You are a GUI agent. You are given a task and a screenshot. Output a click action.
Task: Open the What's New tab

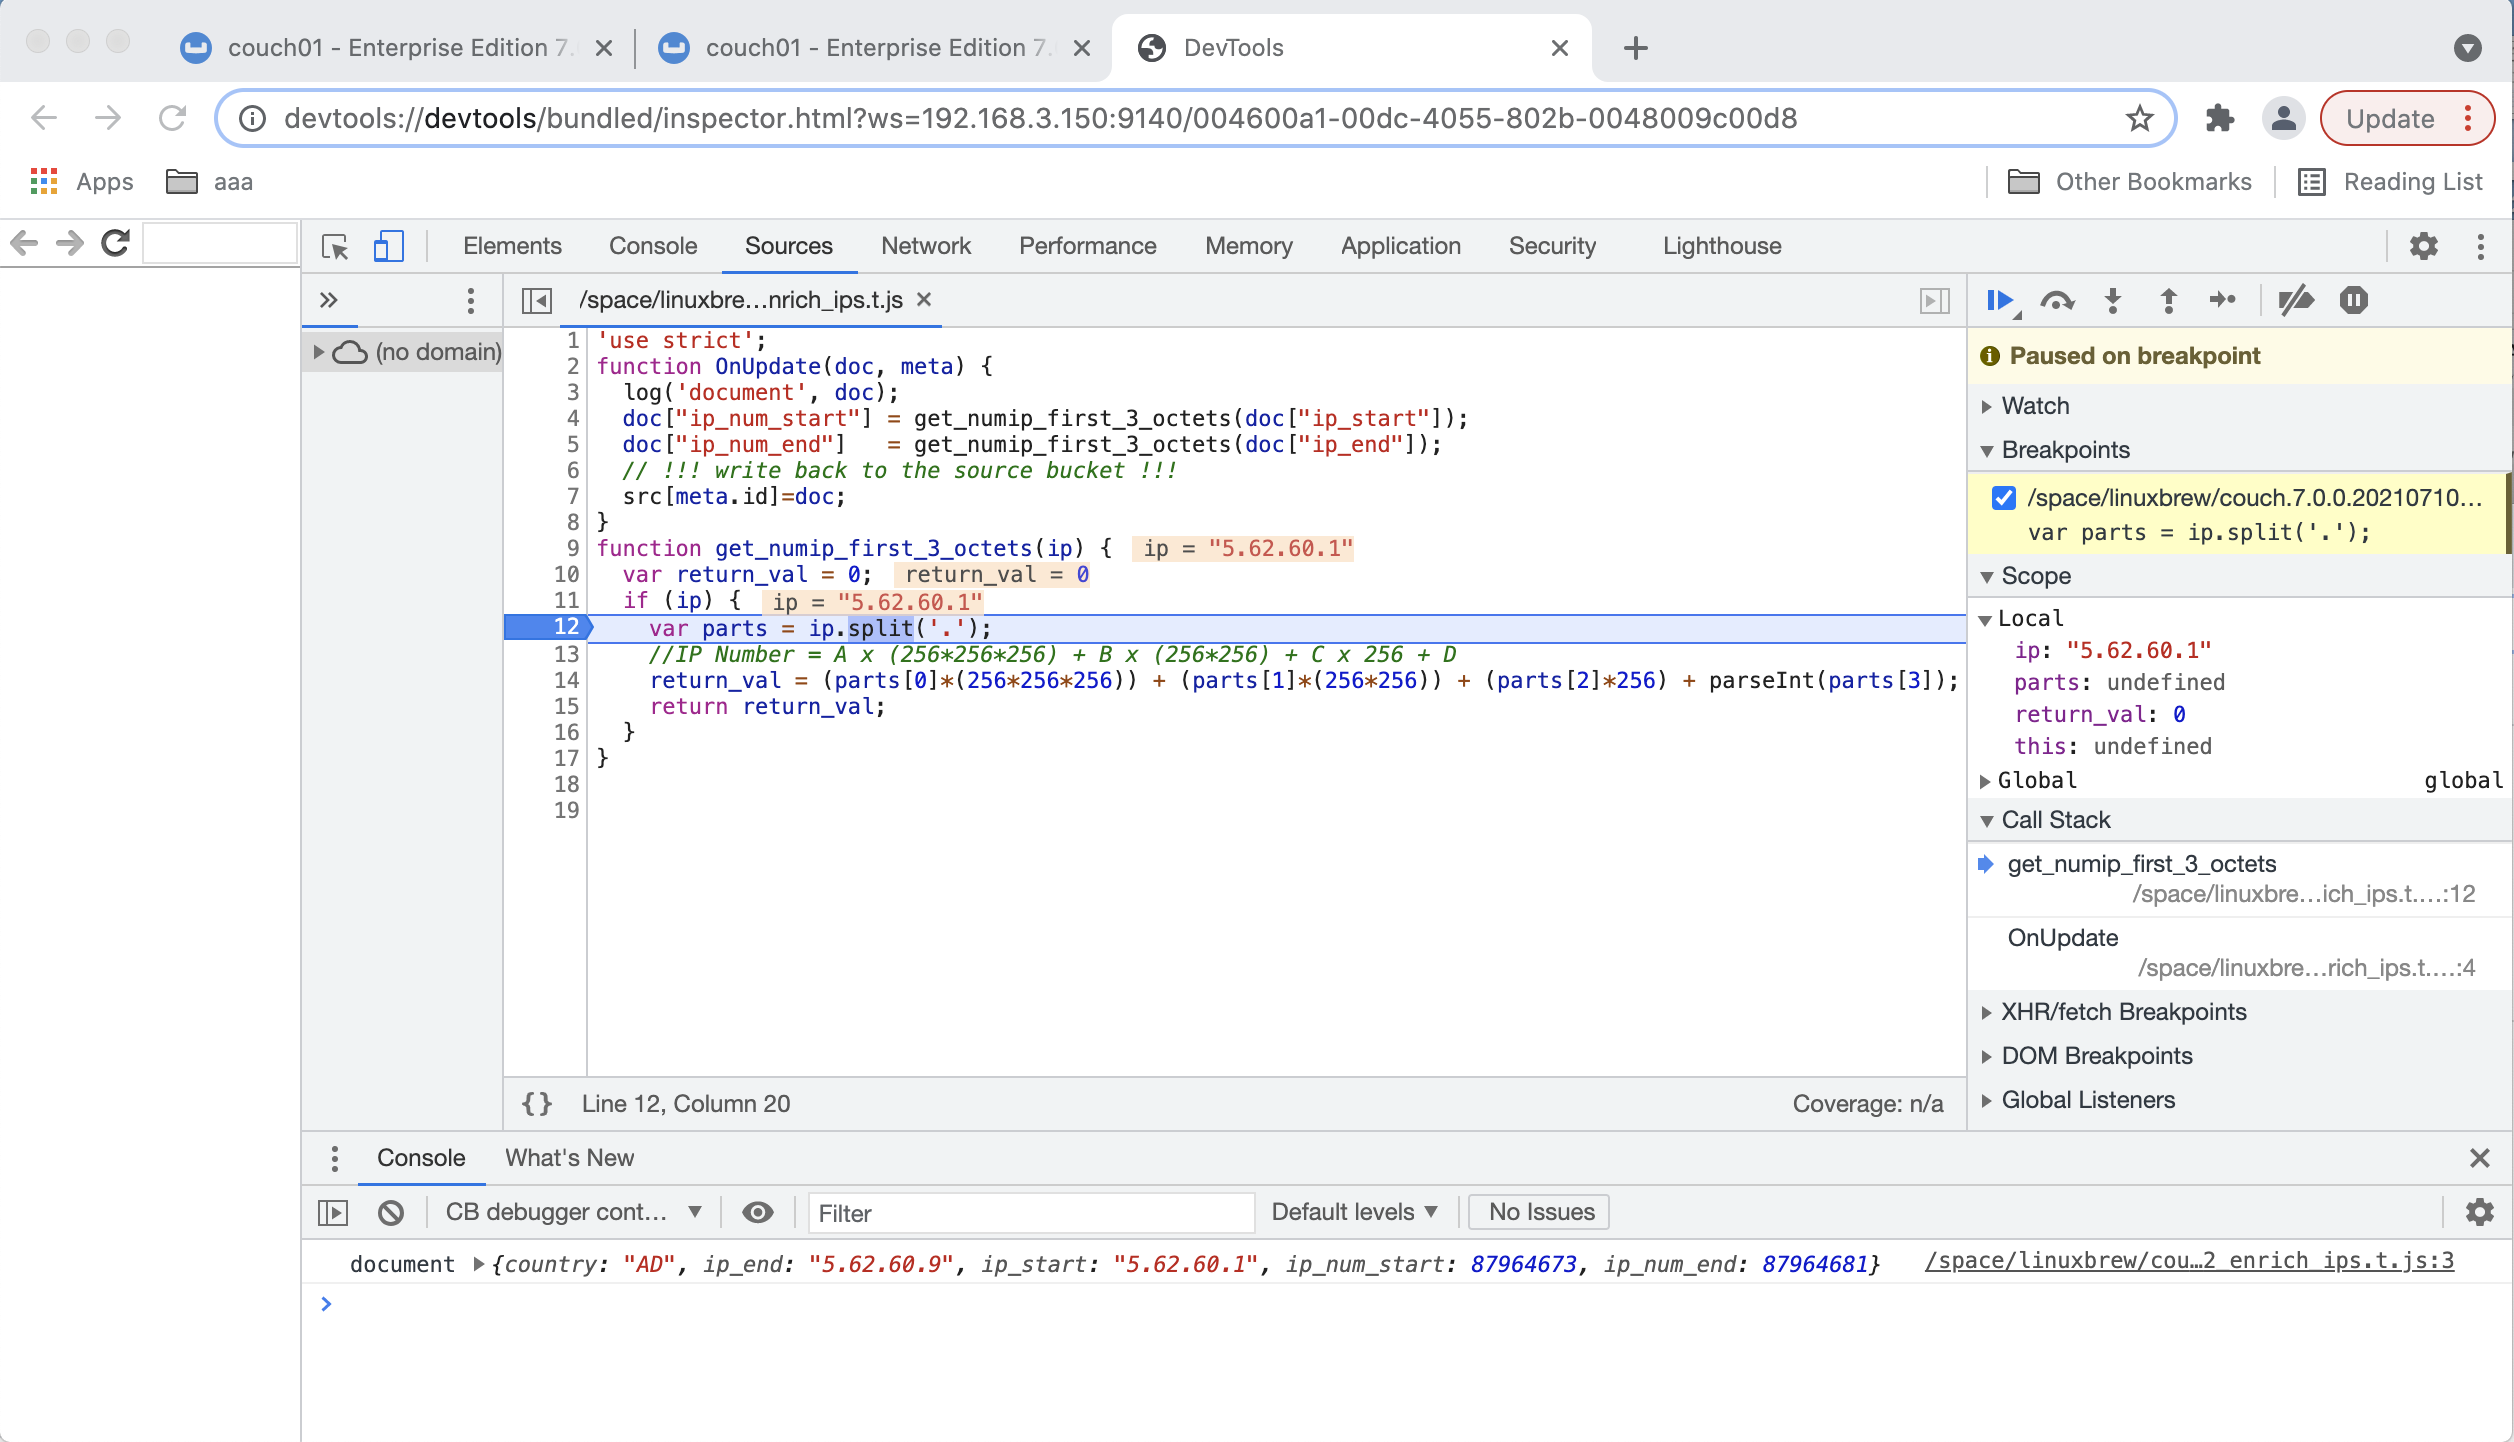point(569,1157)
